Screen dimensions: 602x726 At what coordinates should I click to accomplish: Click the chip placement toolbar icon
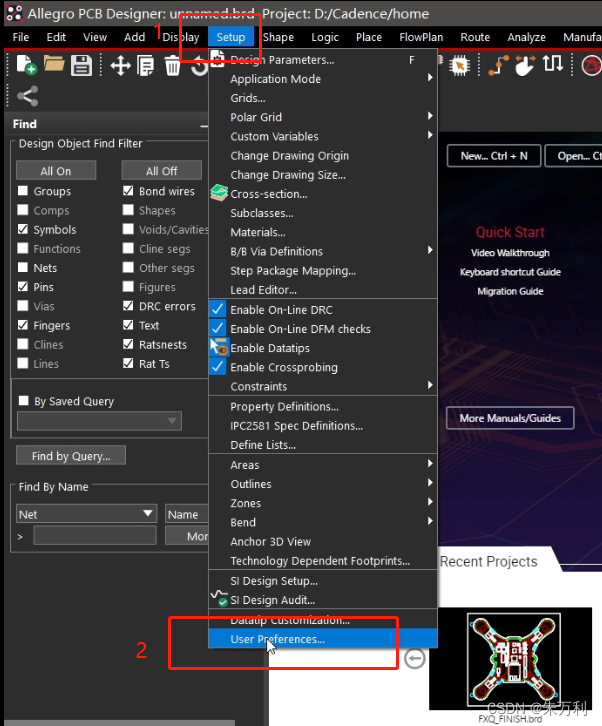(459, 66)
